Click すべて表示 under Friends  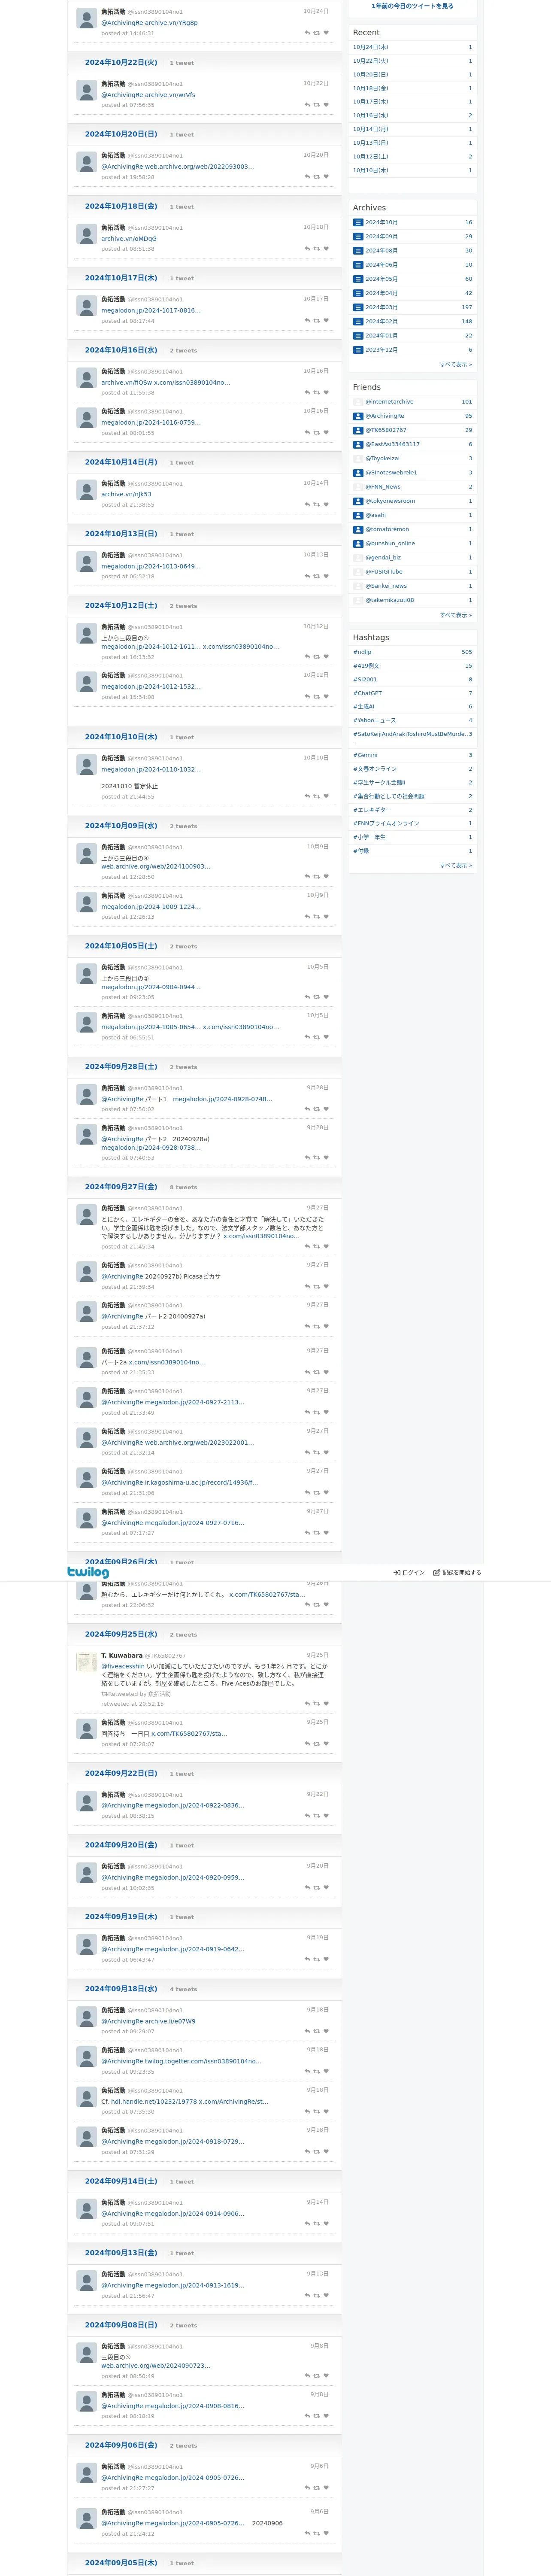456,615
